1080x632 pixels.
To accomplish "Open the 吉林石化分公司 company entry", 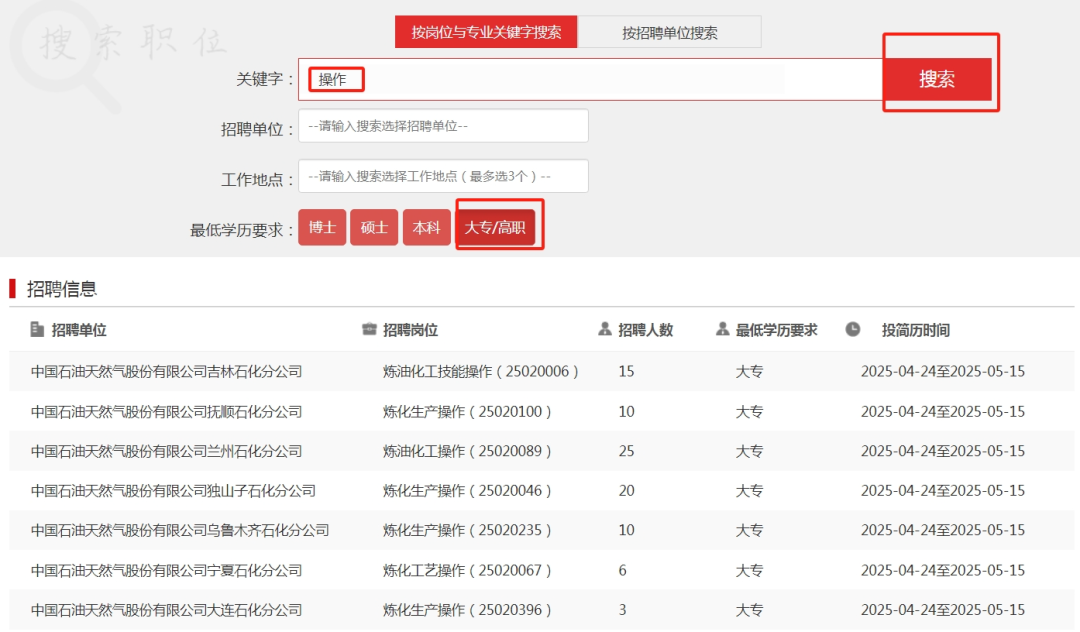I will coord(166,371).
